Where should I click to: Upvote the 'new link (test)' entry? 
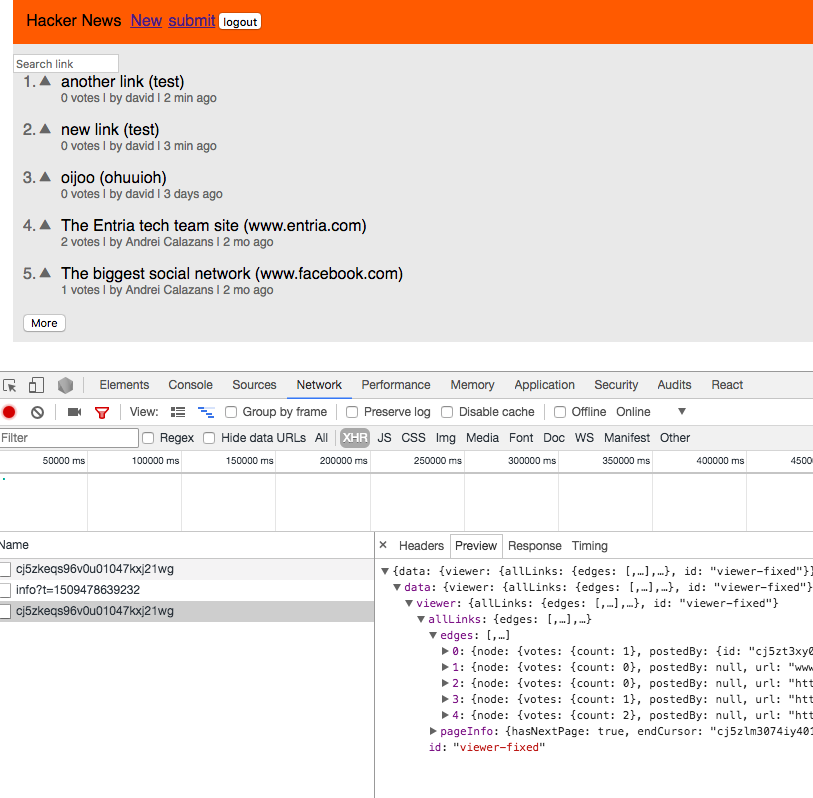coord(46,129)
